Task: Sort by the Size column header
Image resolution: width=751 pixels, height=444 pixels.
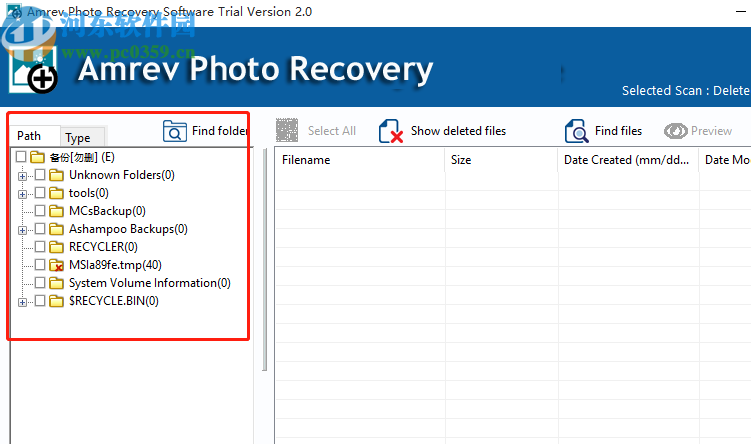Action: tap(501, 160)
